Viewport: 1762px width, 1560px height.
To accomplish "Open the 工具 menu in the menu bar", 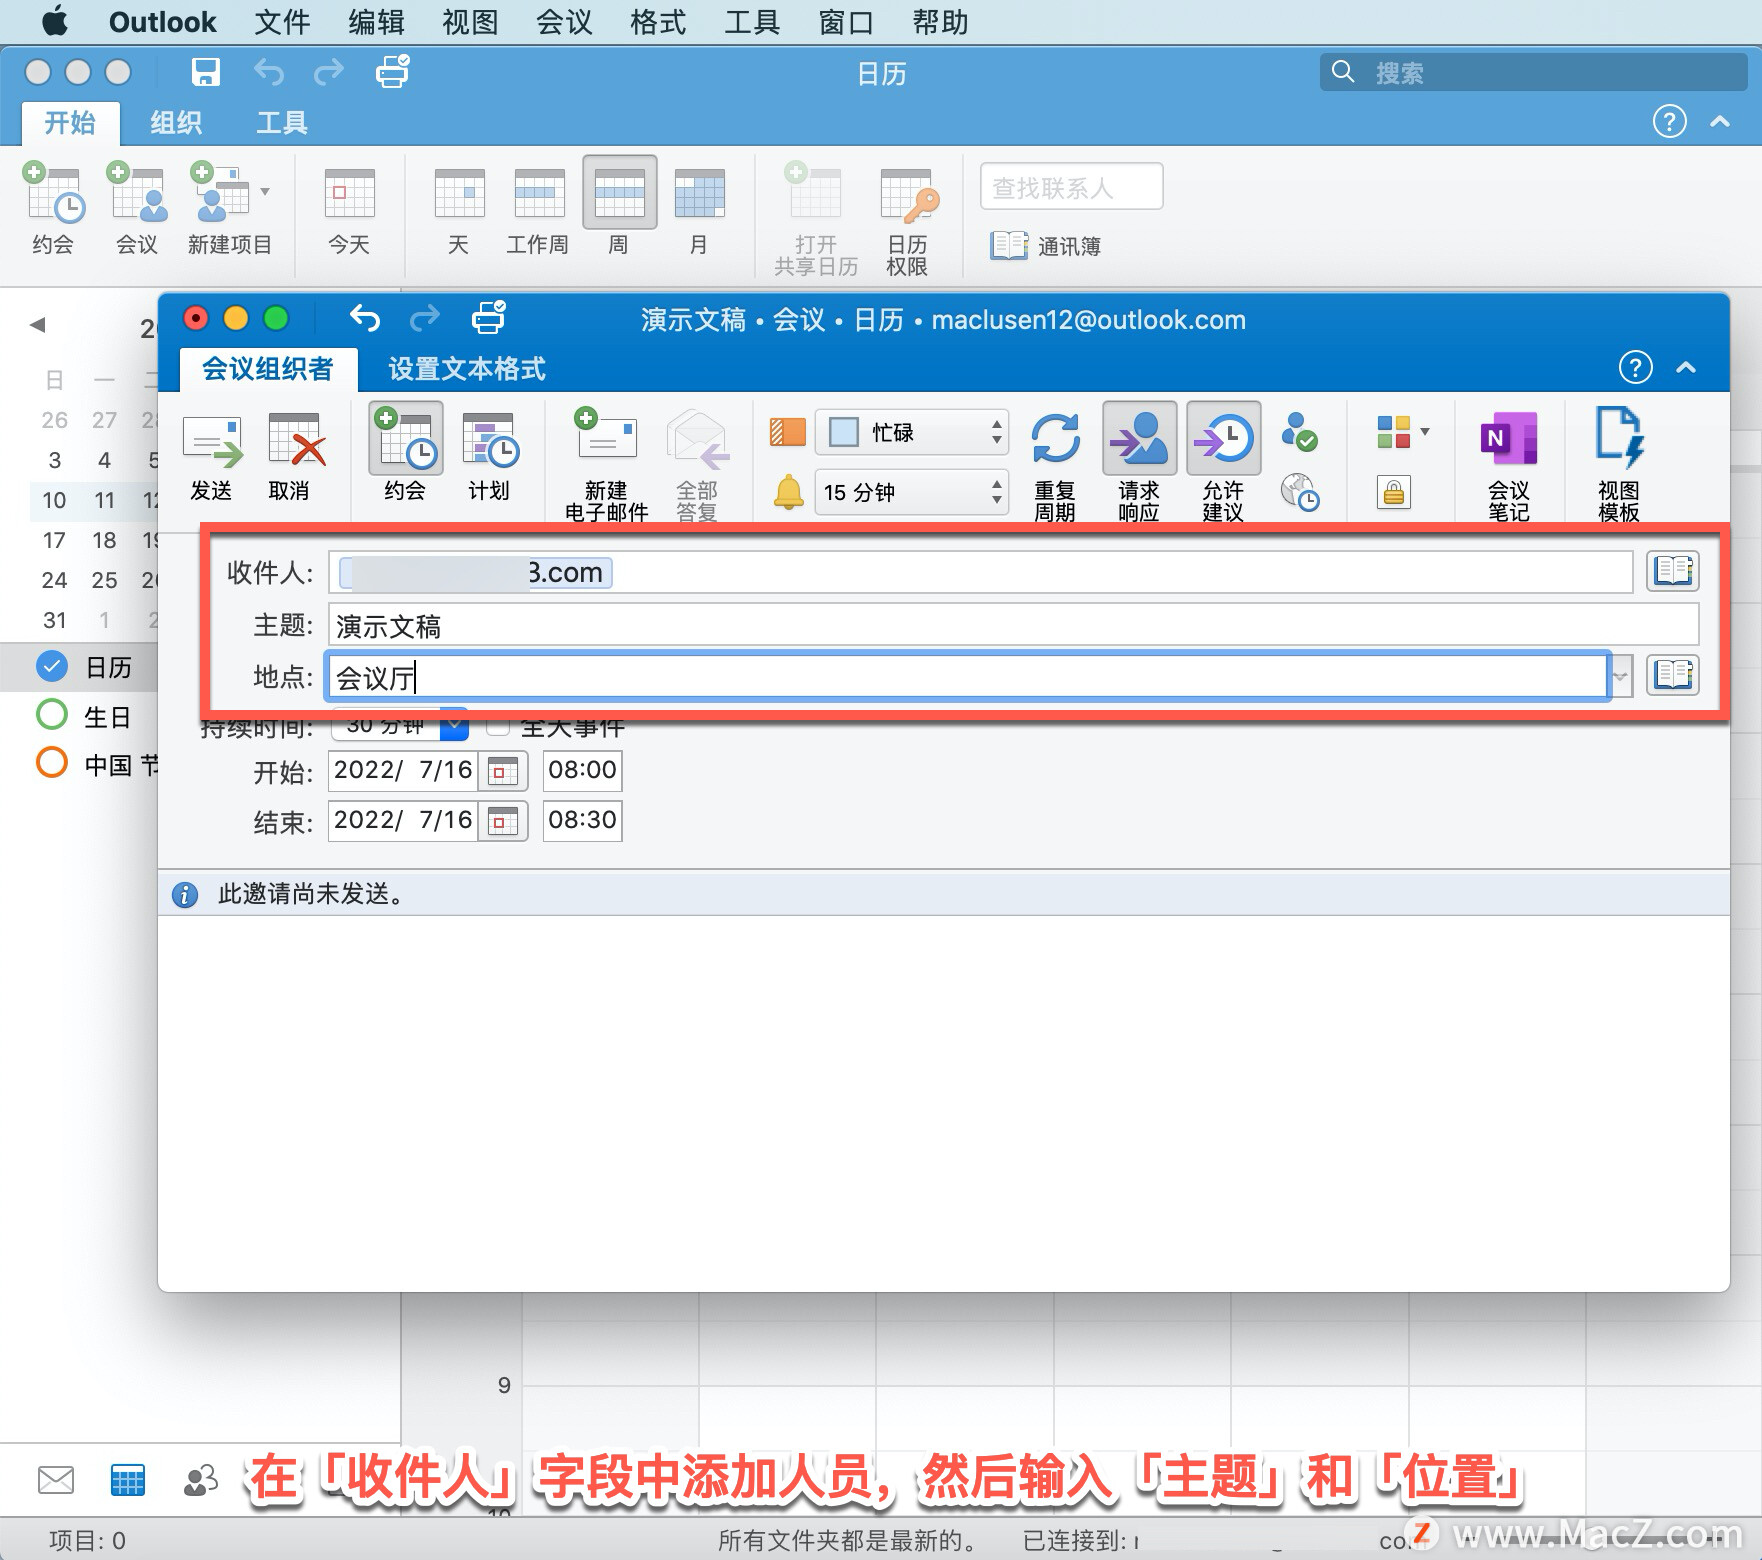I will tap(750, 22).
